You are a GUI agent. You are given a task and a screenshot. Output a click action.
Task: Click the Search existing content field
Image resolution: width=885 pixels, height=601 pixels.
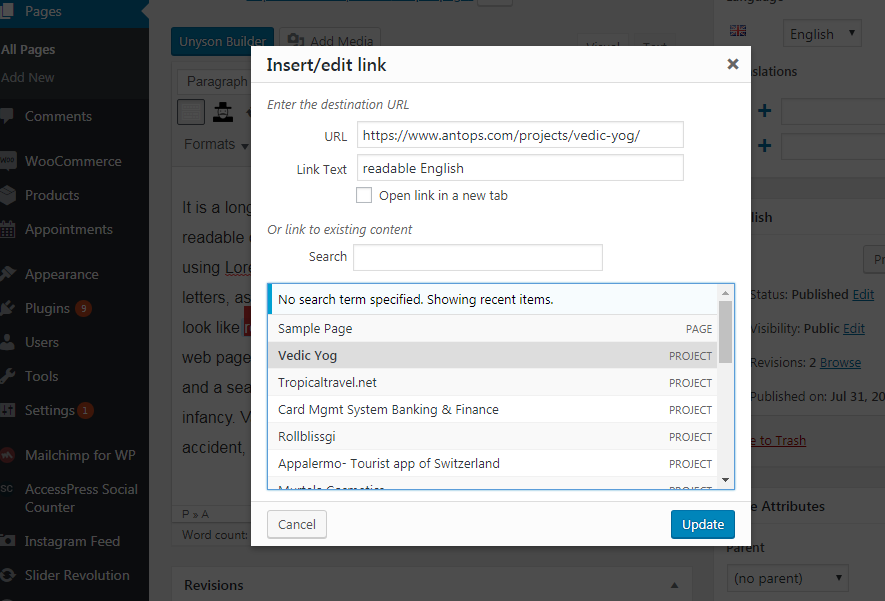[477, 257]
